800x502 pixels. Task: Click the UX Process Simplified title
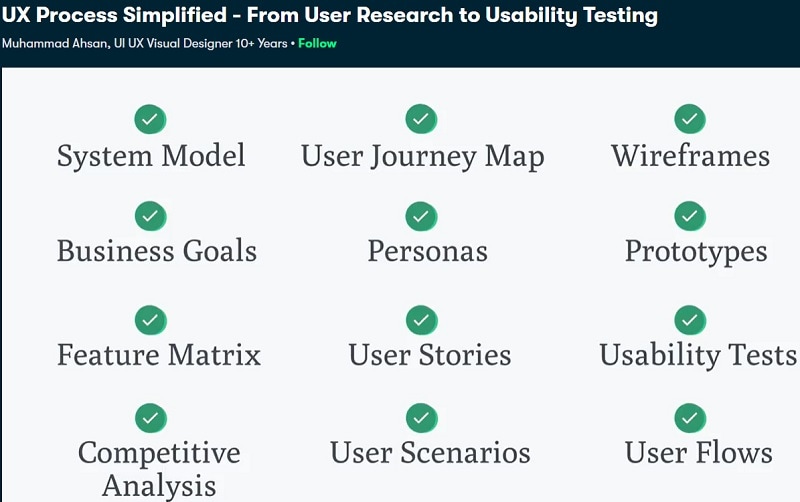pyautogui.click(x=329, y=16)
